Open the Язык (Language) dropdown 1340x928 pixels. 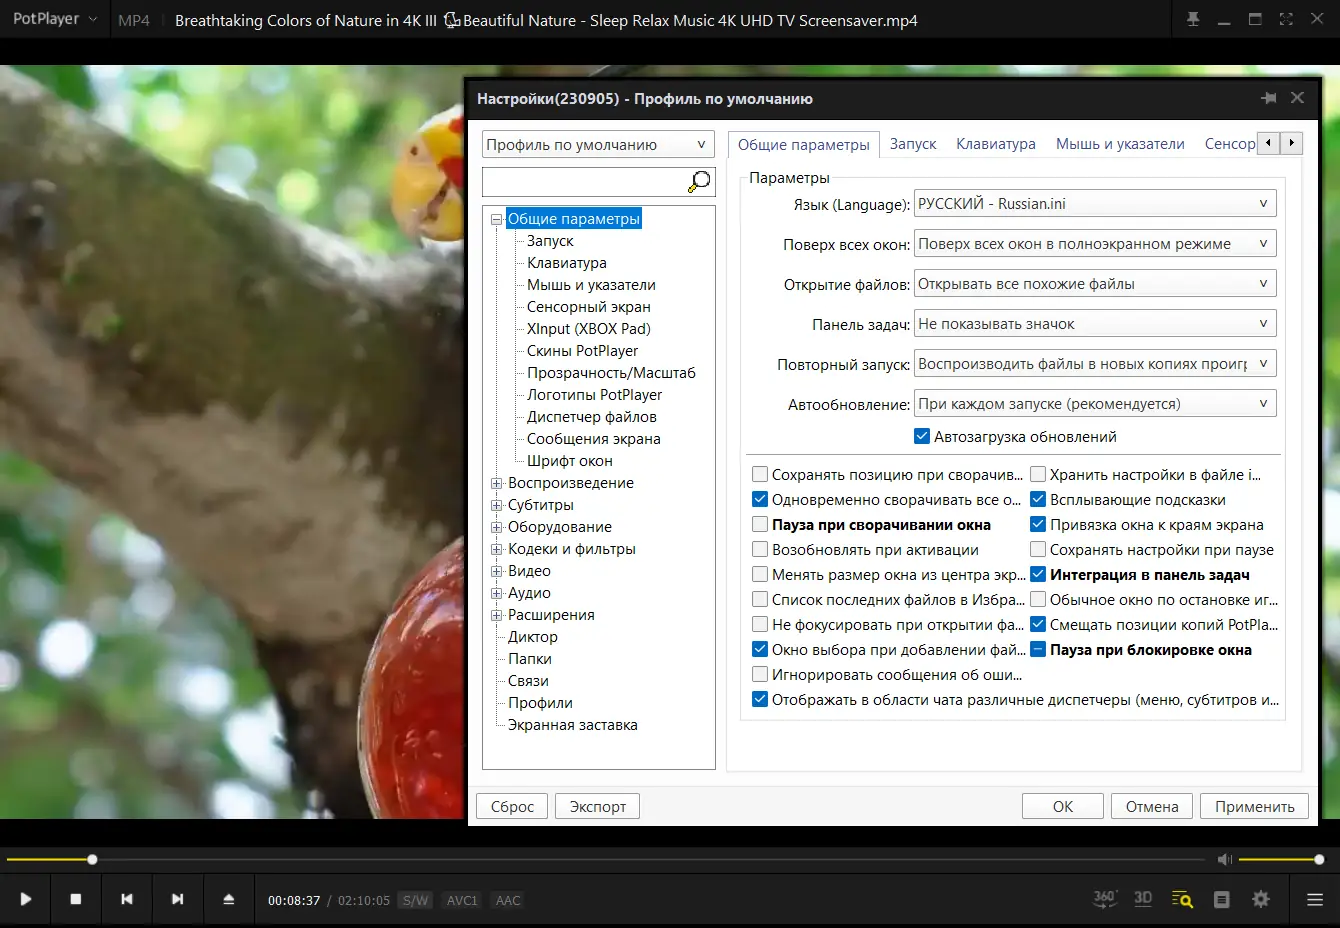click(x=1095, y=203)
